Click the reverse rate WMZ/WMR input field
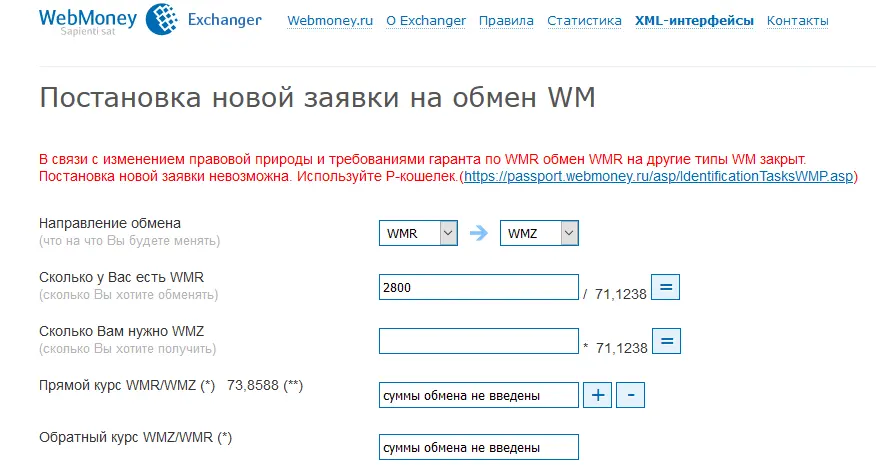This screenshot has width=876, height=470. [x=479, y=447]
